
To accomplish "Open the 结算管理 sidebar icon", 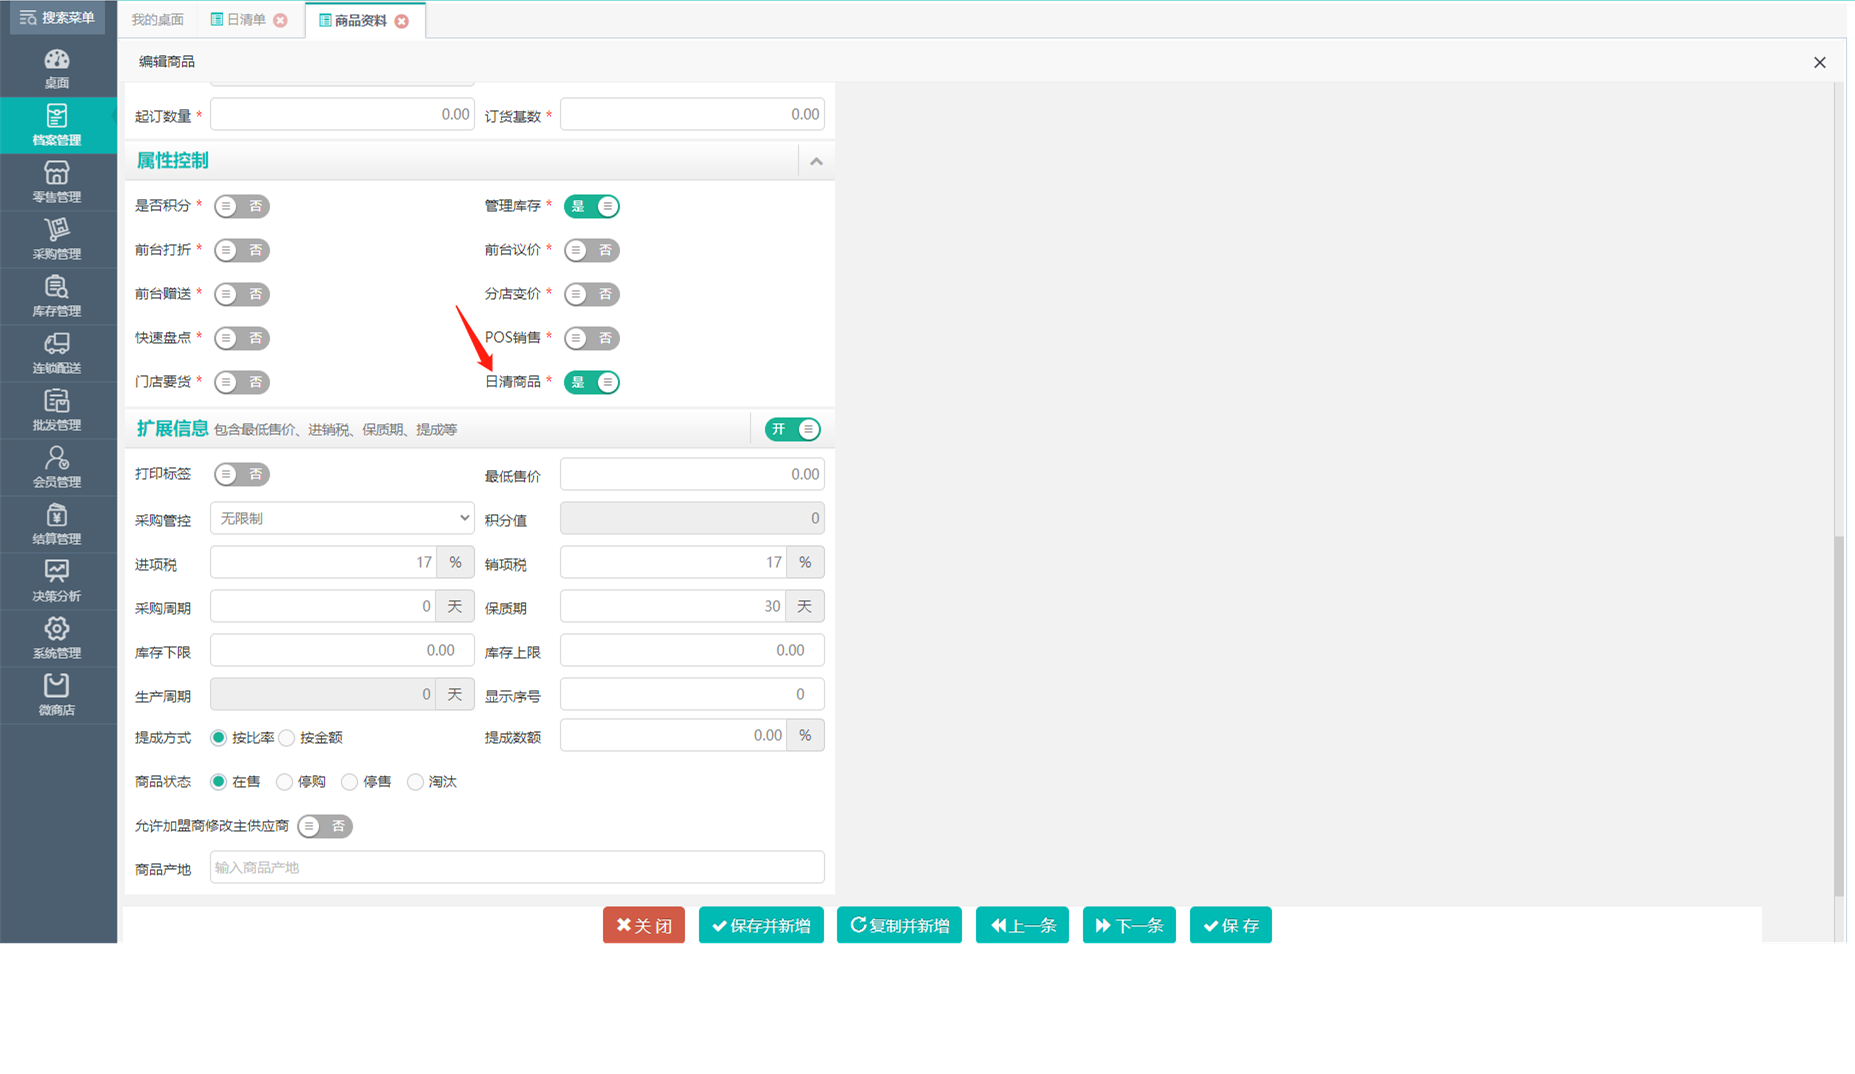I will (x=57, y=524).
